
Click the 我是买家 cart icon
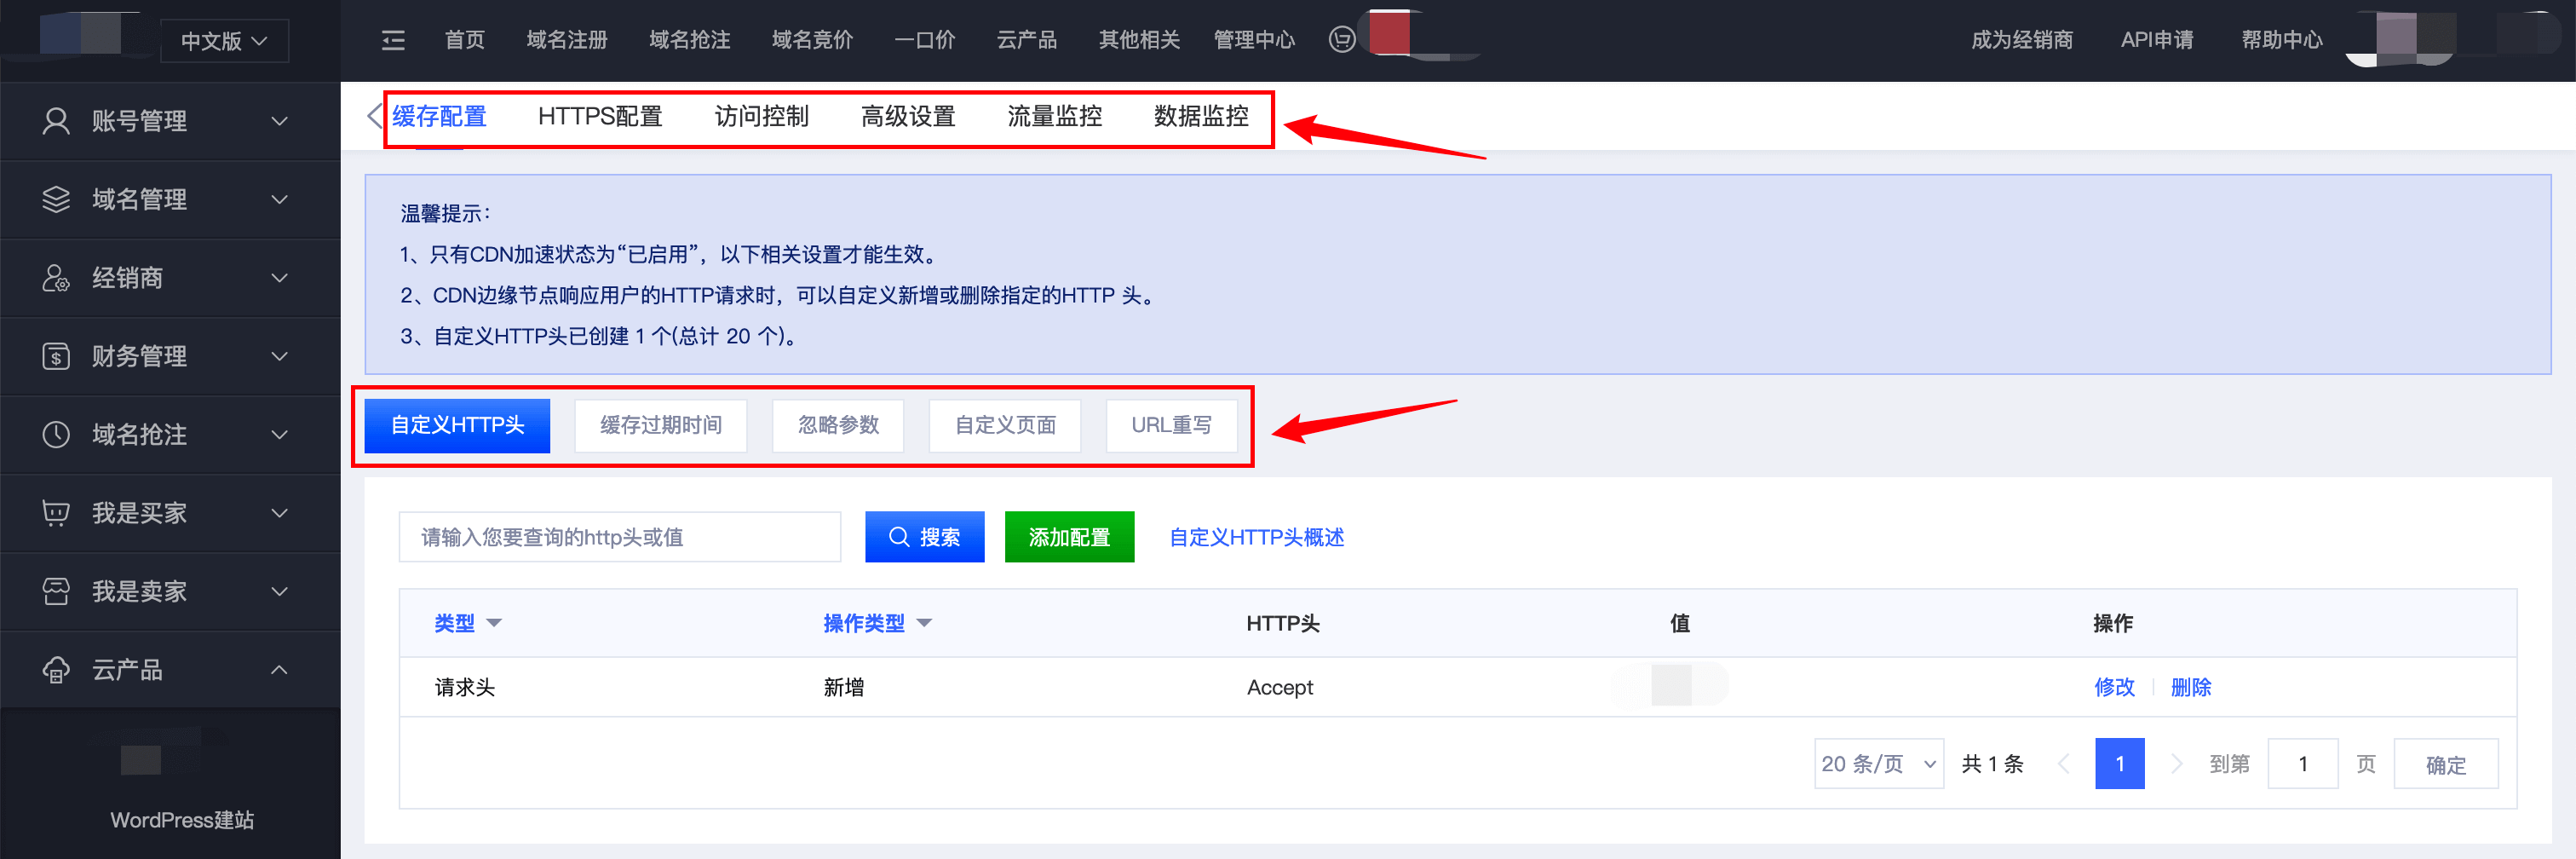56,513
